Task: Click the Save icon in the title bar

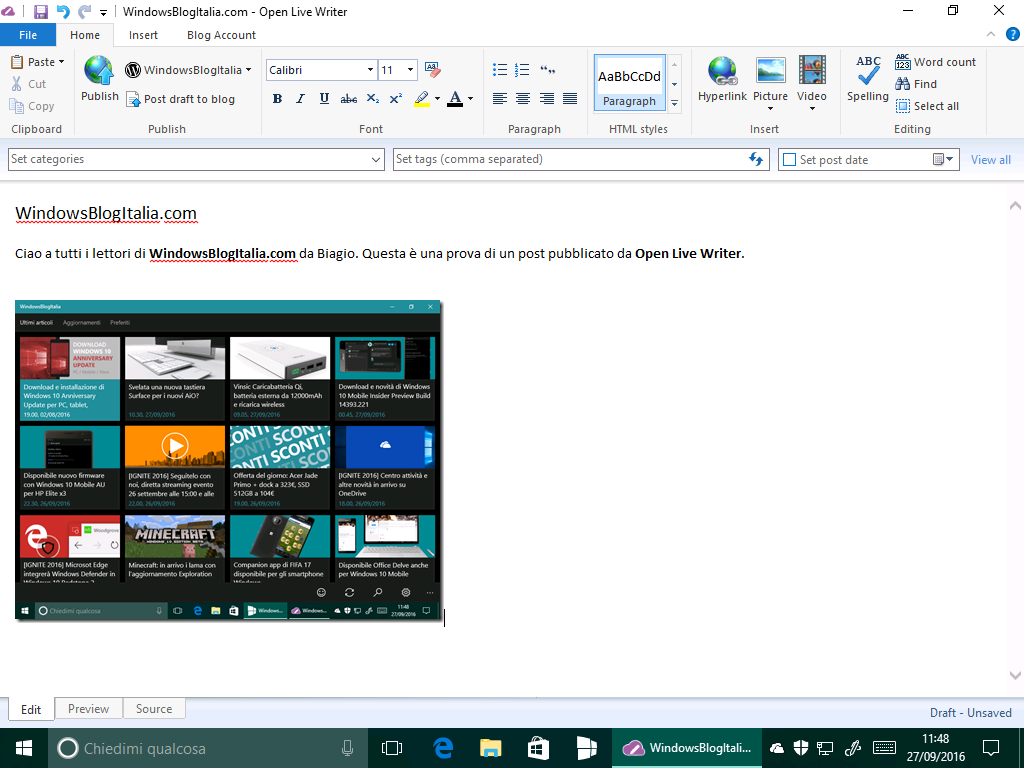Action: (40, 11)
